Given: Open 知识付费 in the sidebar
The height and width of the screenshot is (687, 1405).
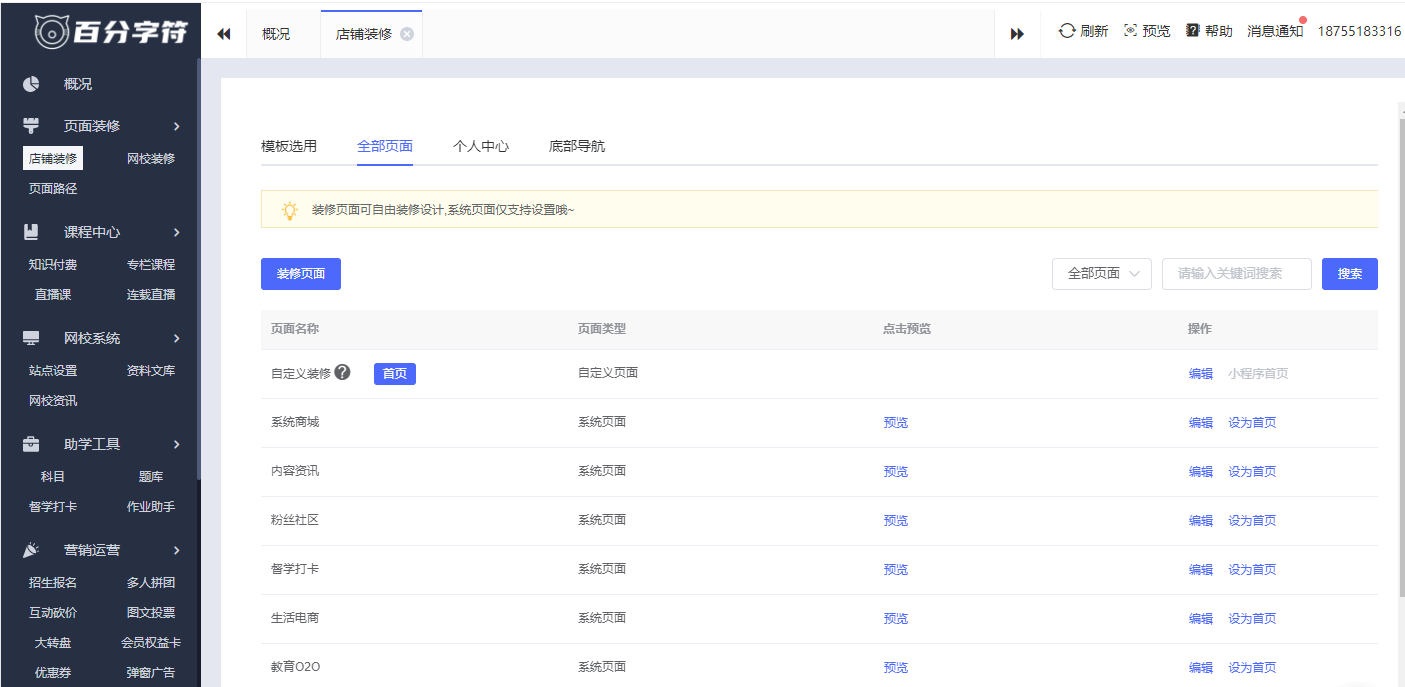Looking at the screenshot, I should coord(53,264).
